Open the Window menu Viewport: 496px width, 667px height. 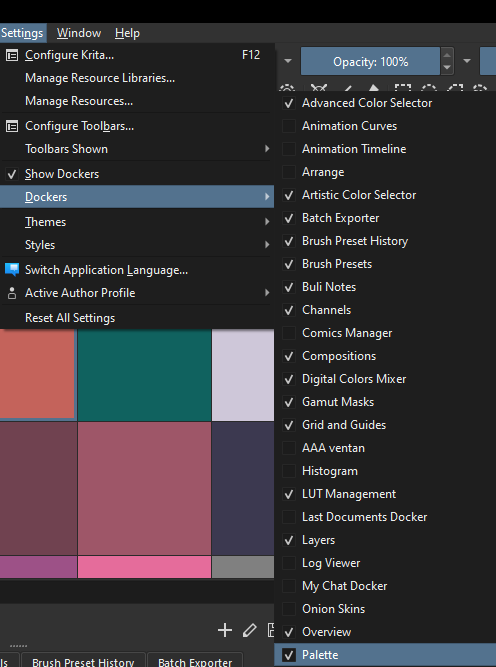(79, 33)
